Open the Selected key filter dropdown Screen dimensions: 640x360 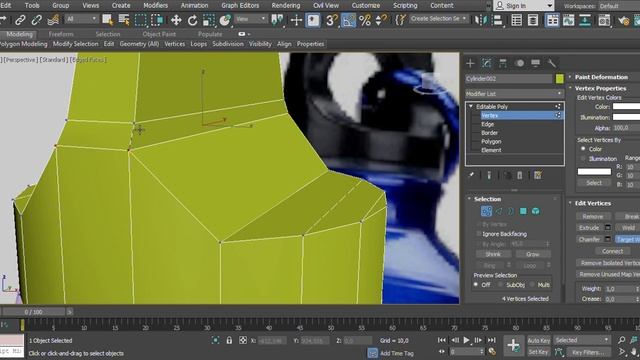click(582, 340)
